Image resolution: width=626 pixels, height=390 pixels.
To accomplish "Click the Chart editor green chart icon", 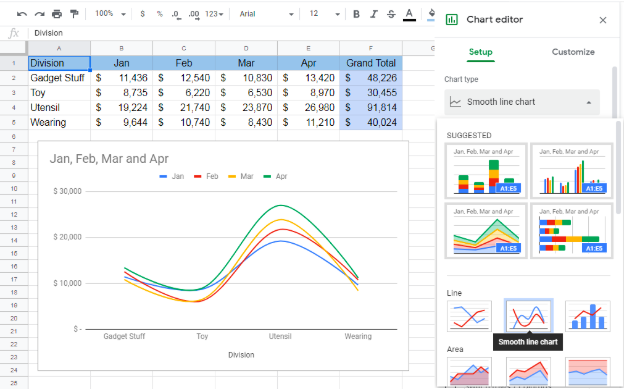I will click(x=452, y=20).
